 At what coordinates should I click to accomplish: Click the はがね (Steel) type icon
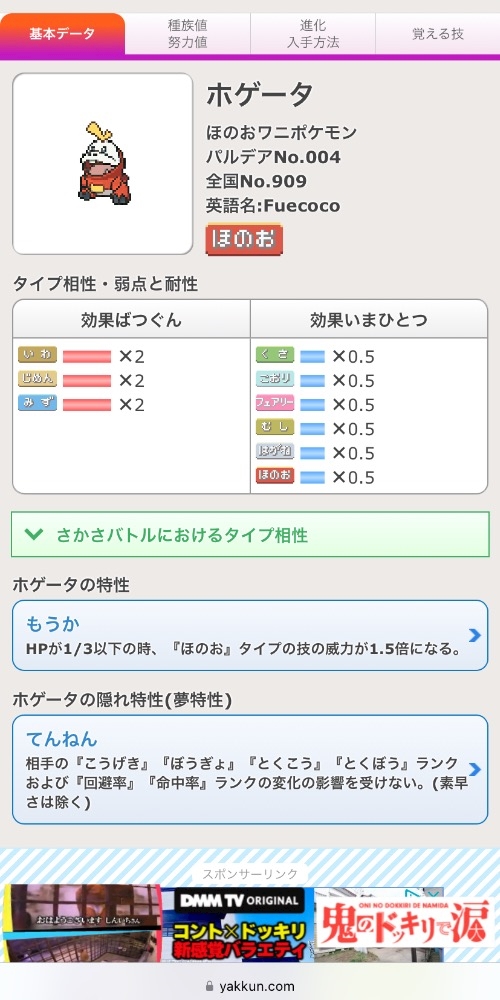(275, 452)
